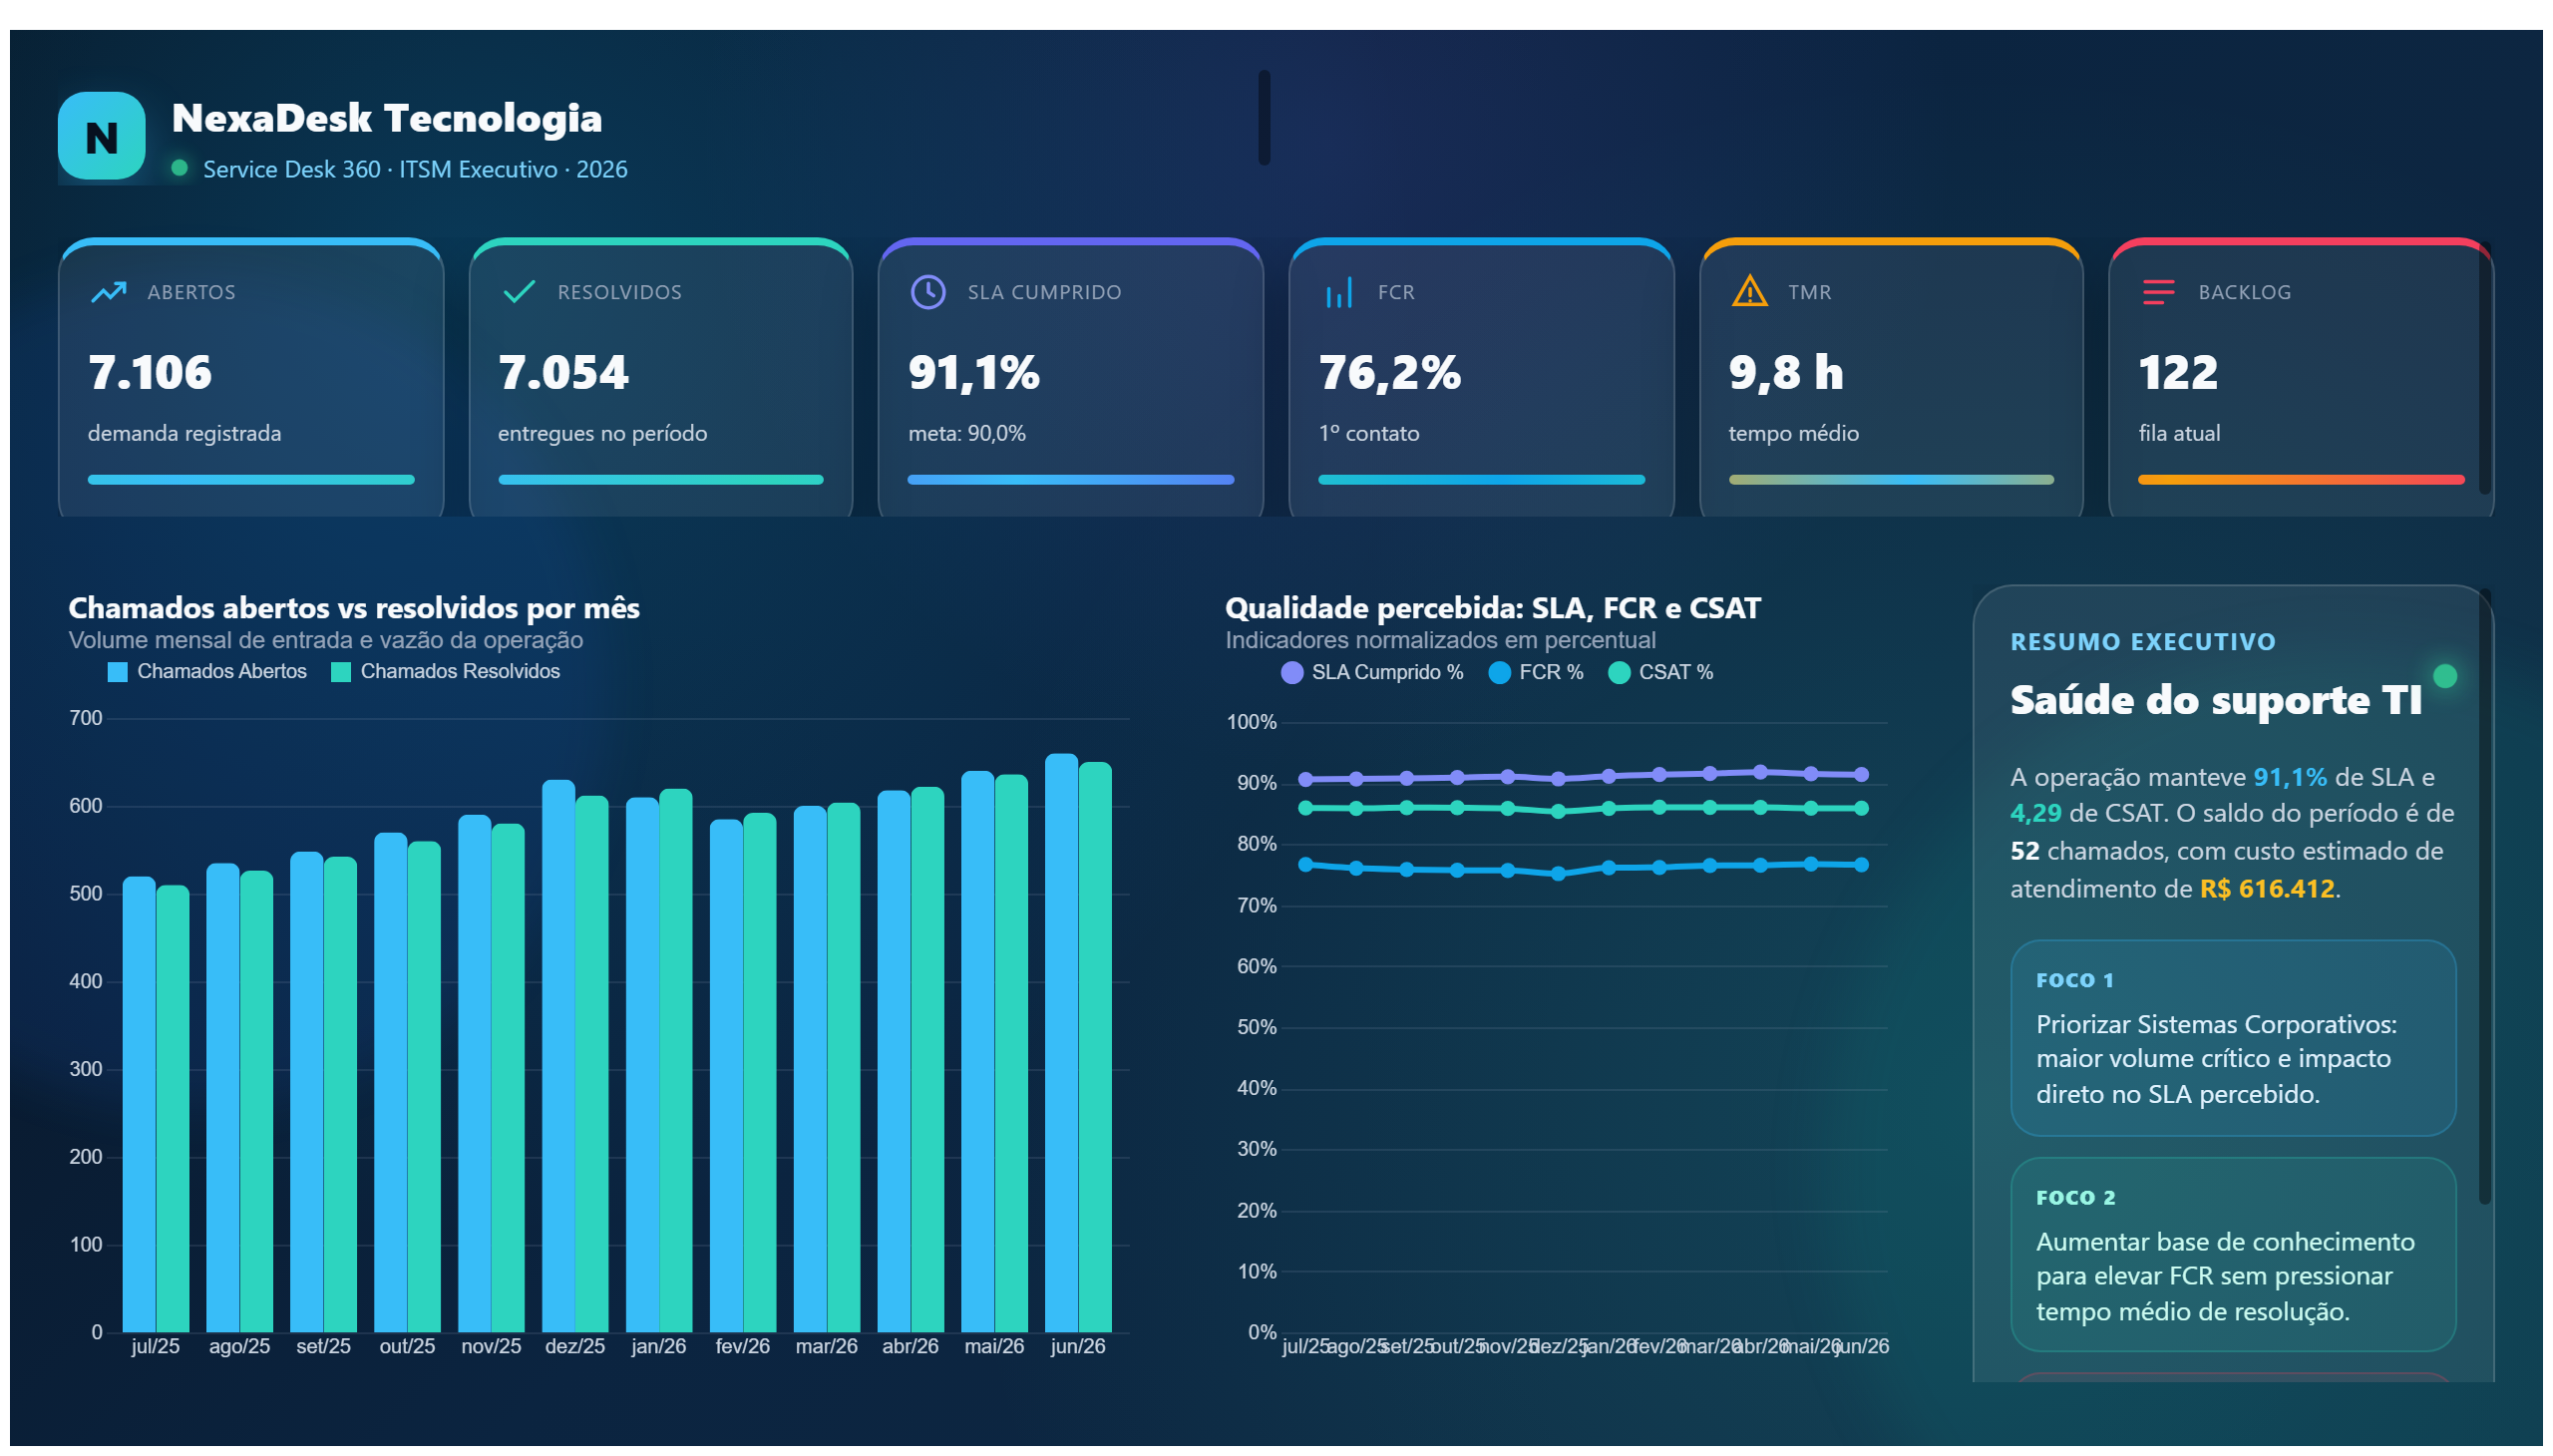This screenshot has width=2553, height=1456.
Task: Click the 122 Backlog value
Action: tap(2178, 372)
